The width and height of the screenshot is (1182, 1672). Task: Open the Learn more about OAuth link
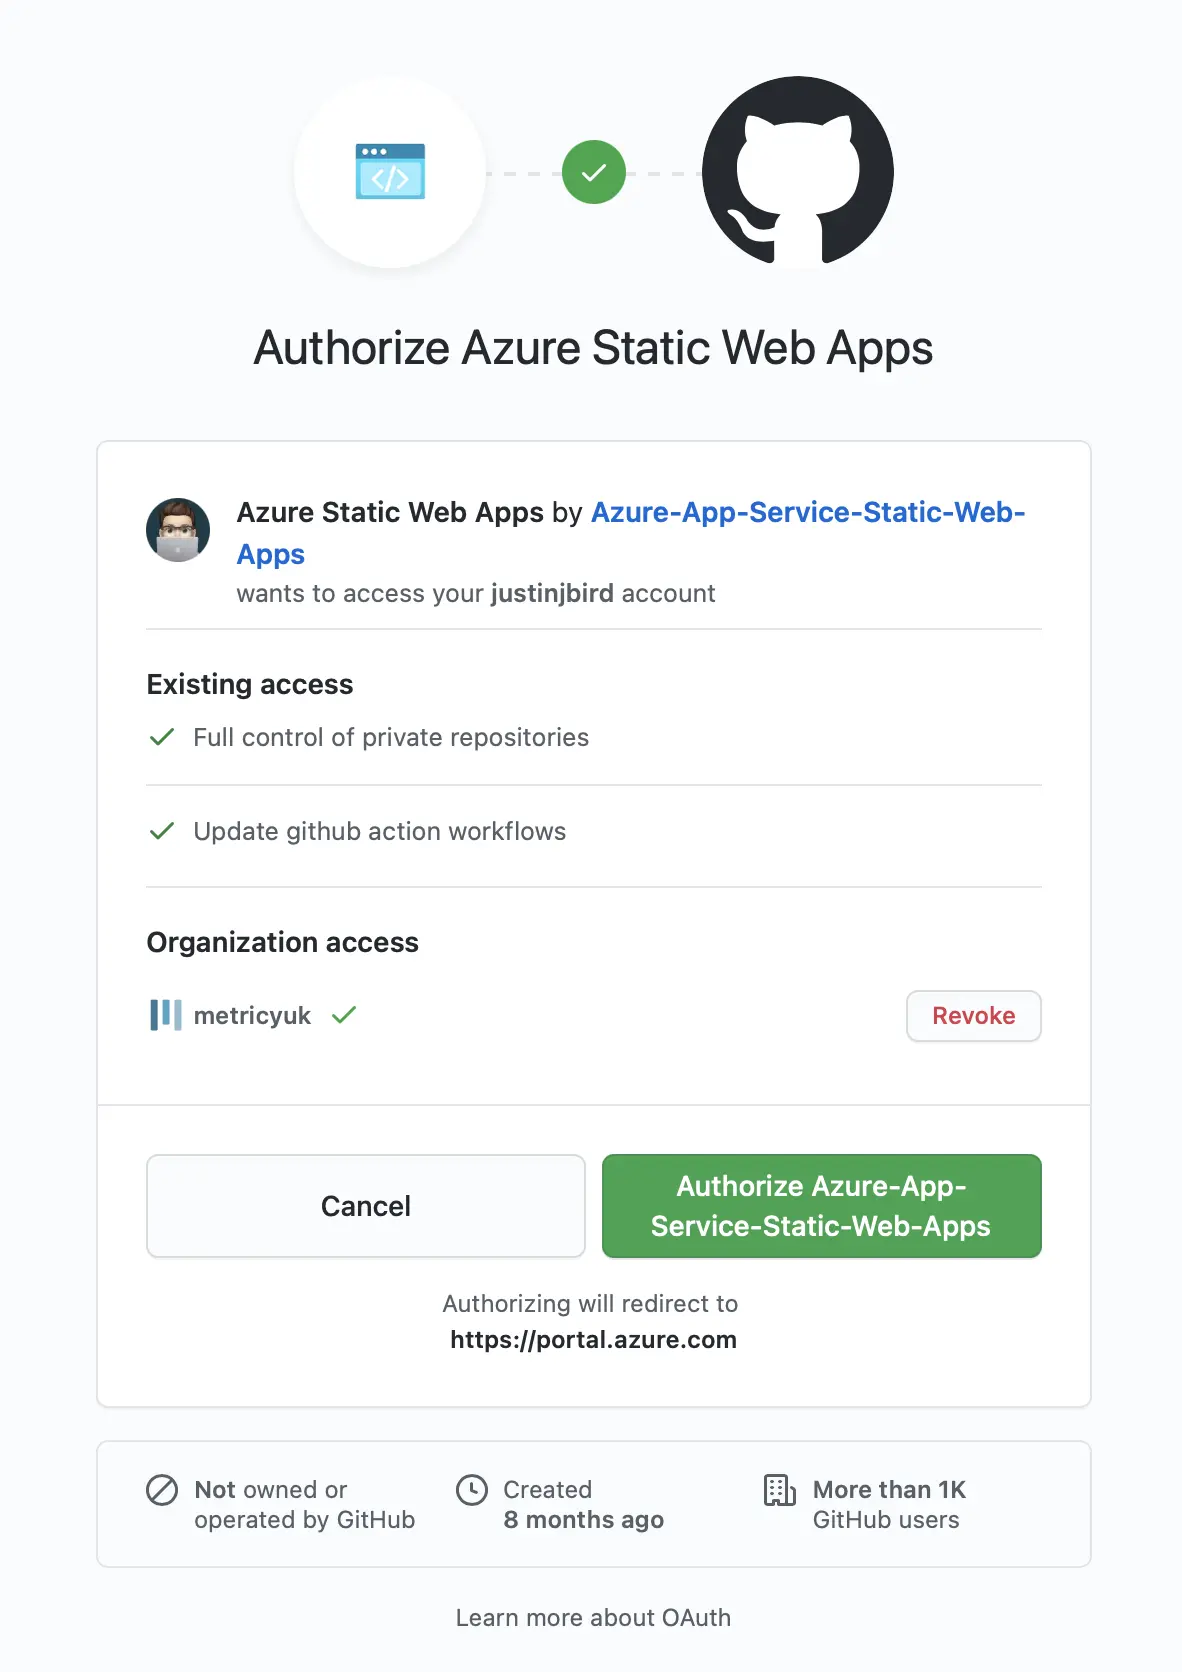pyautogui.click(x=593, y=1617)
